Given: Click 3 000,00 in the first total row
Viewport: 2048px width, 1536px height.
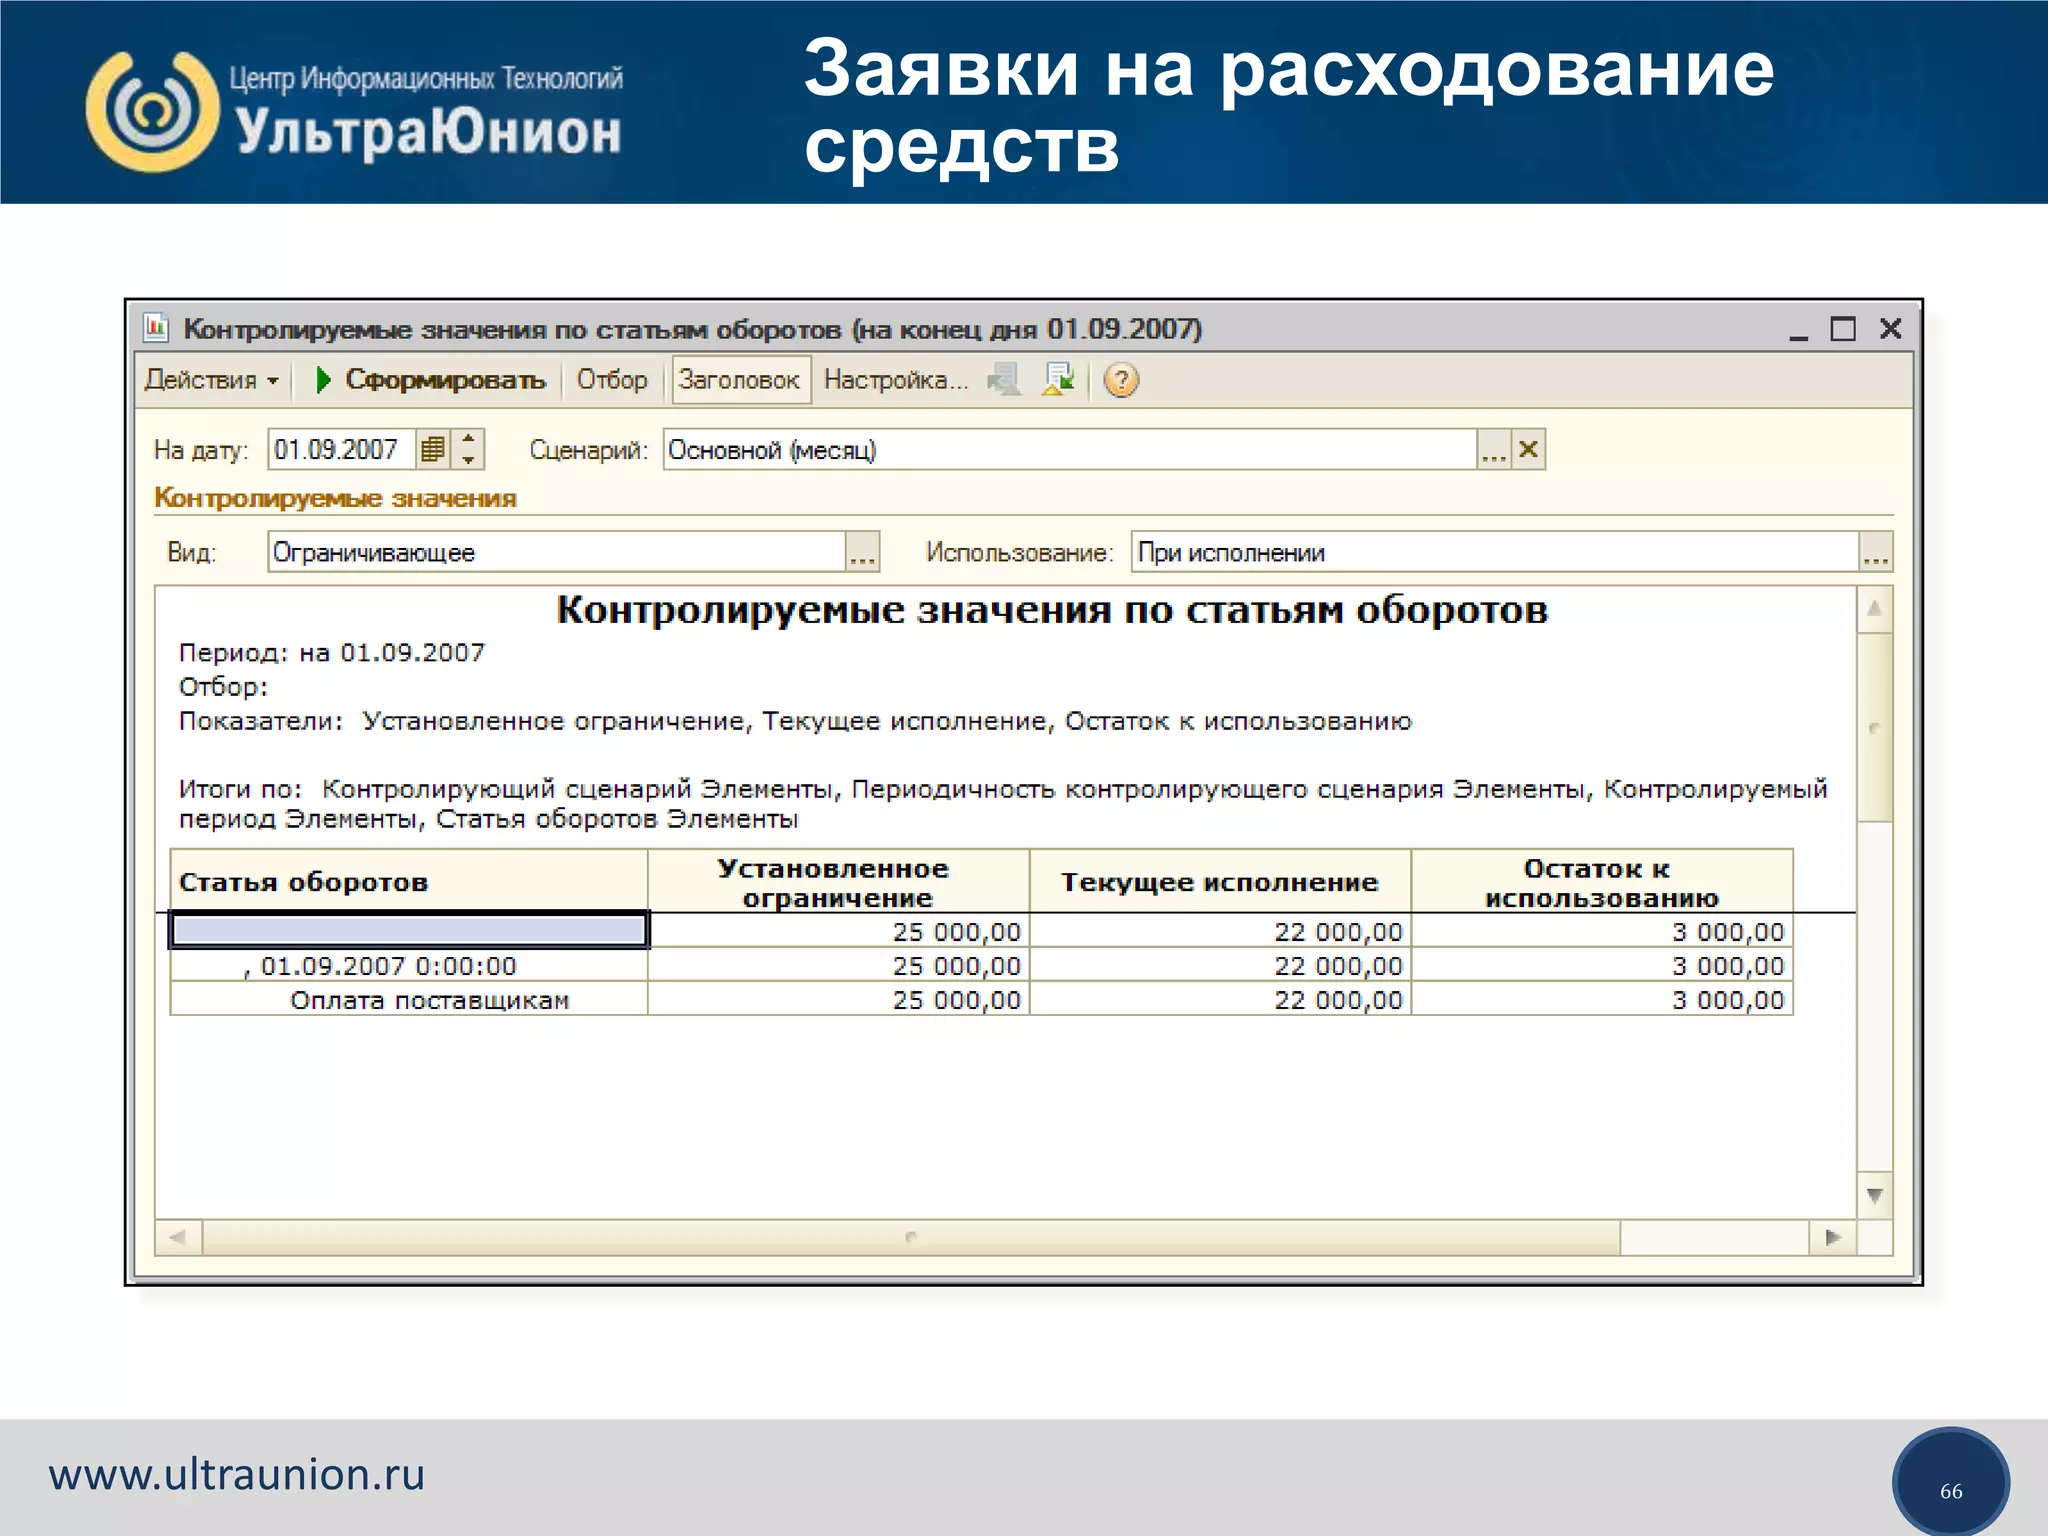Looking at the screenshot, I should (1602, 931).
